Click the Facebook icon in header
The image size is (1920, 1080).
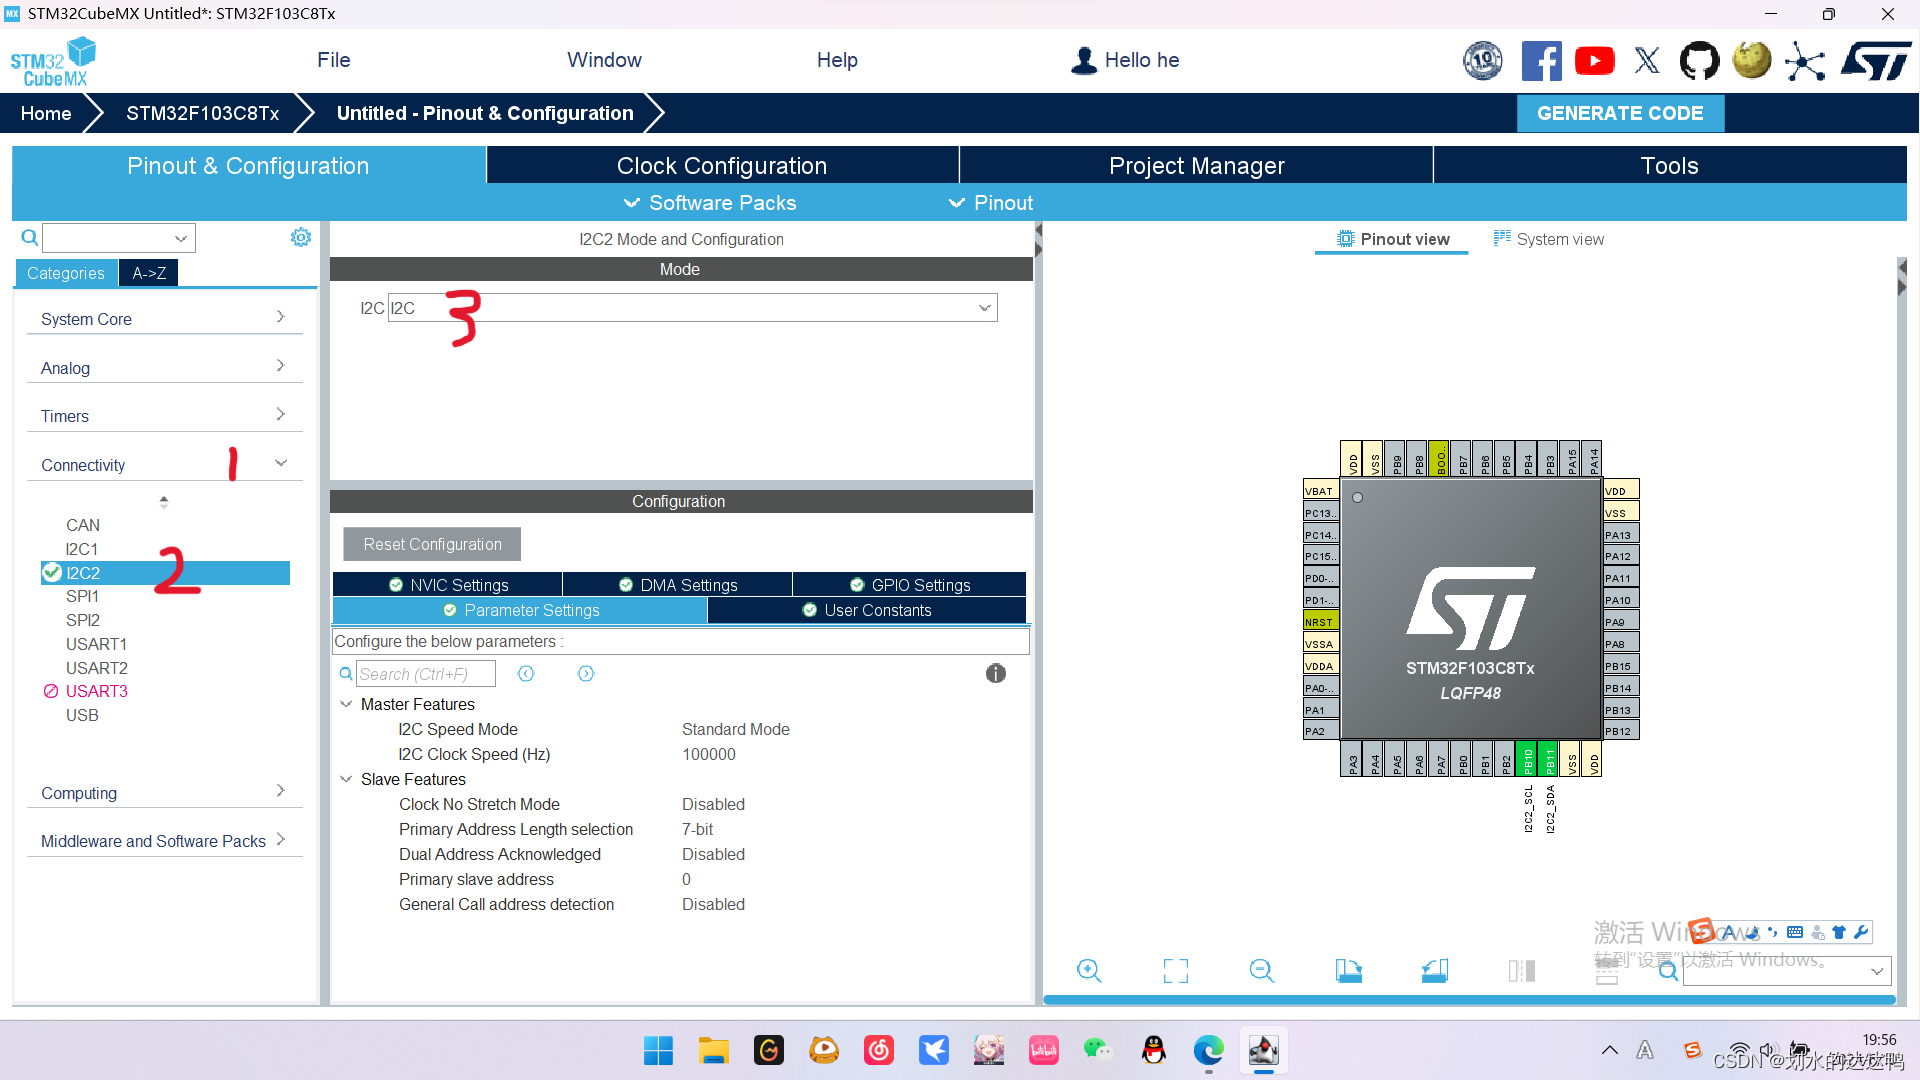coord(1541,61)
